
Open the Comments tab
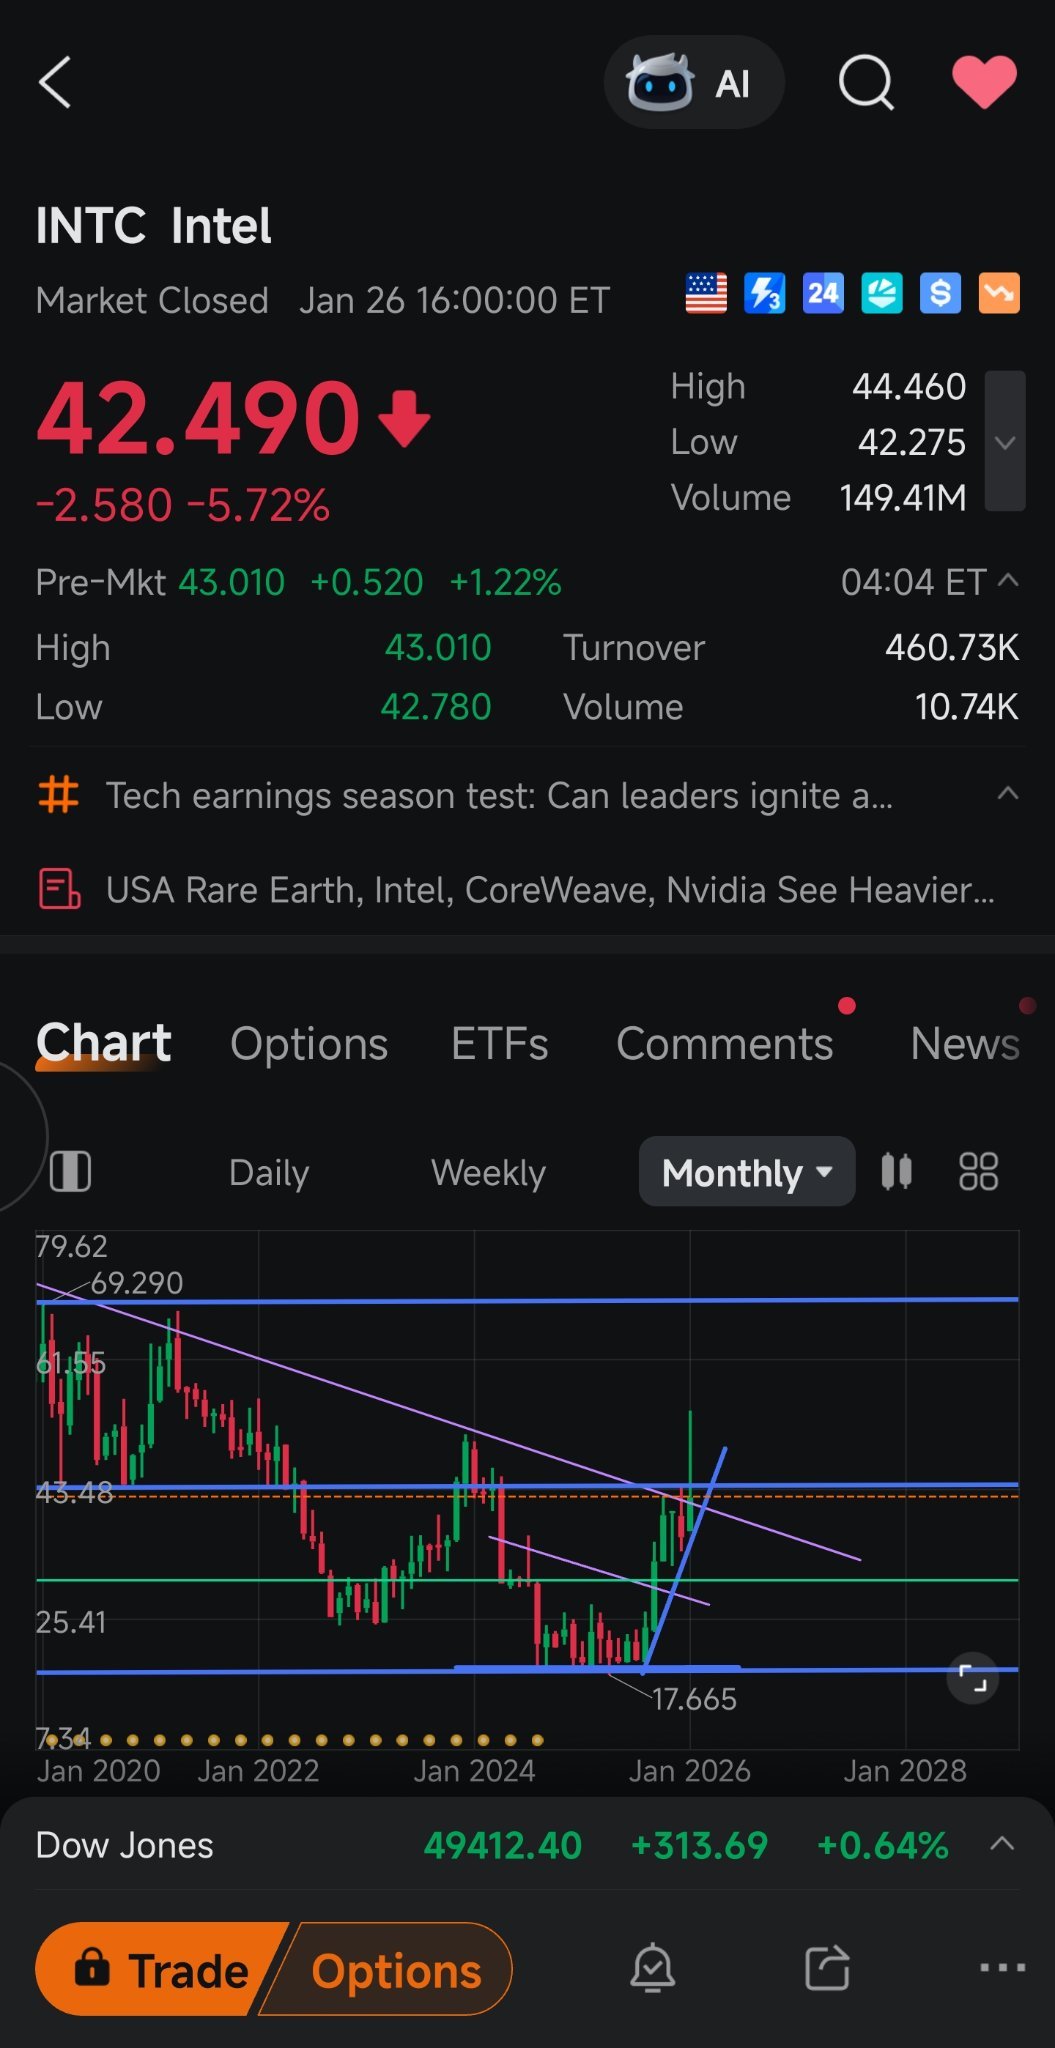725,1044
